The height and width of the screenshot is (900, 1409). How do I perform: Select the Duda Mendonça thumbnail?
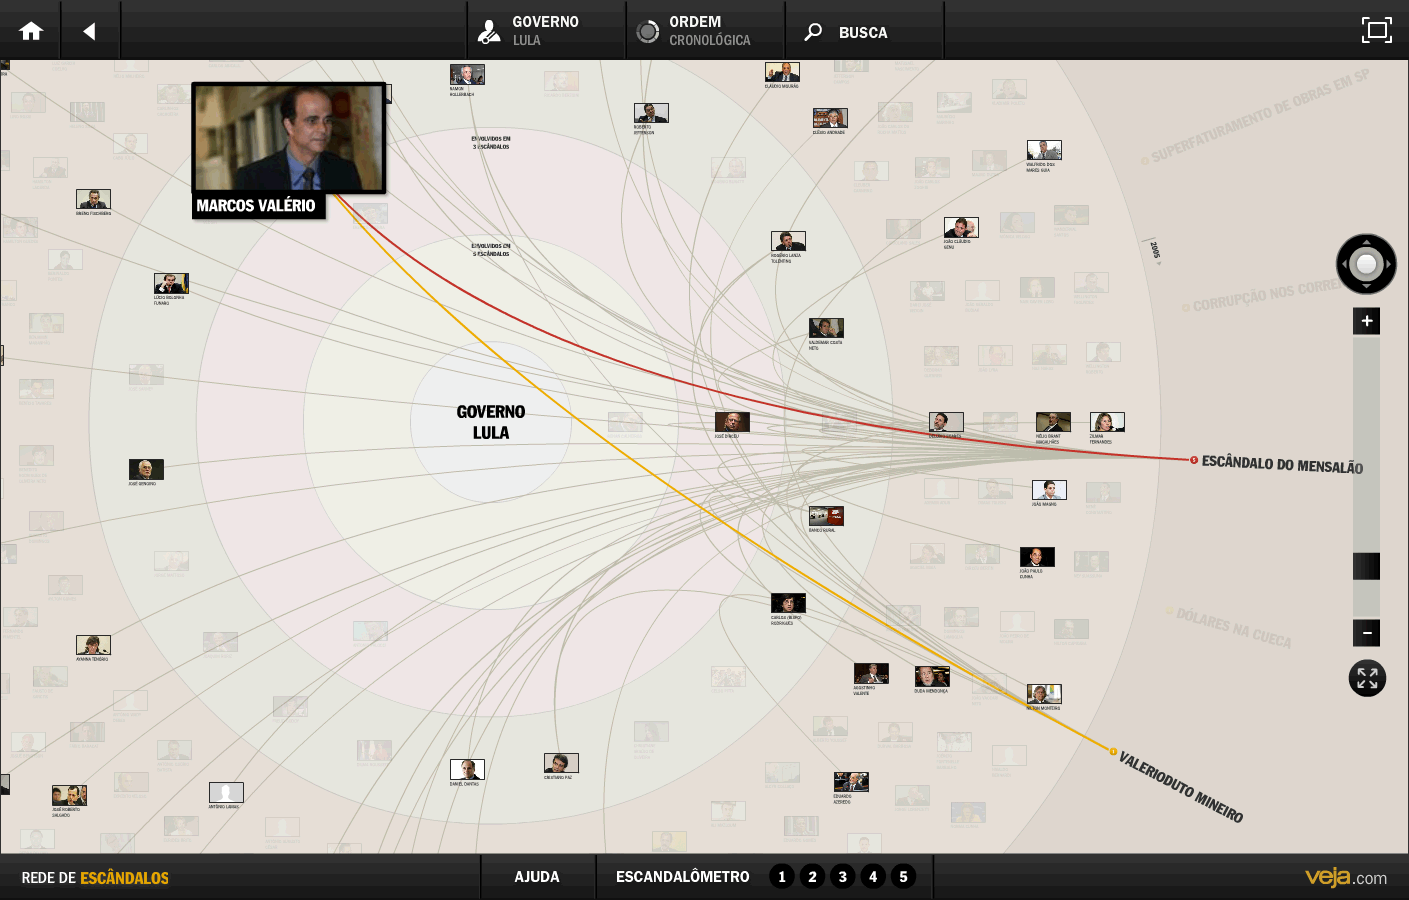point(932,677)
